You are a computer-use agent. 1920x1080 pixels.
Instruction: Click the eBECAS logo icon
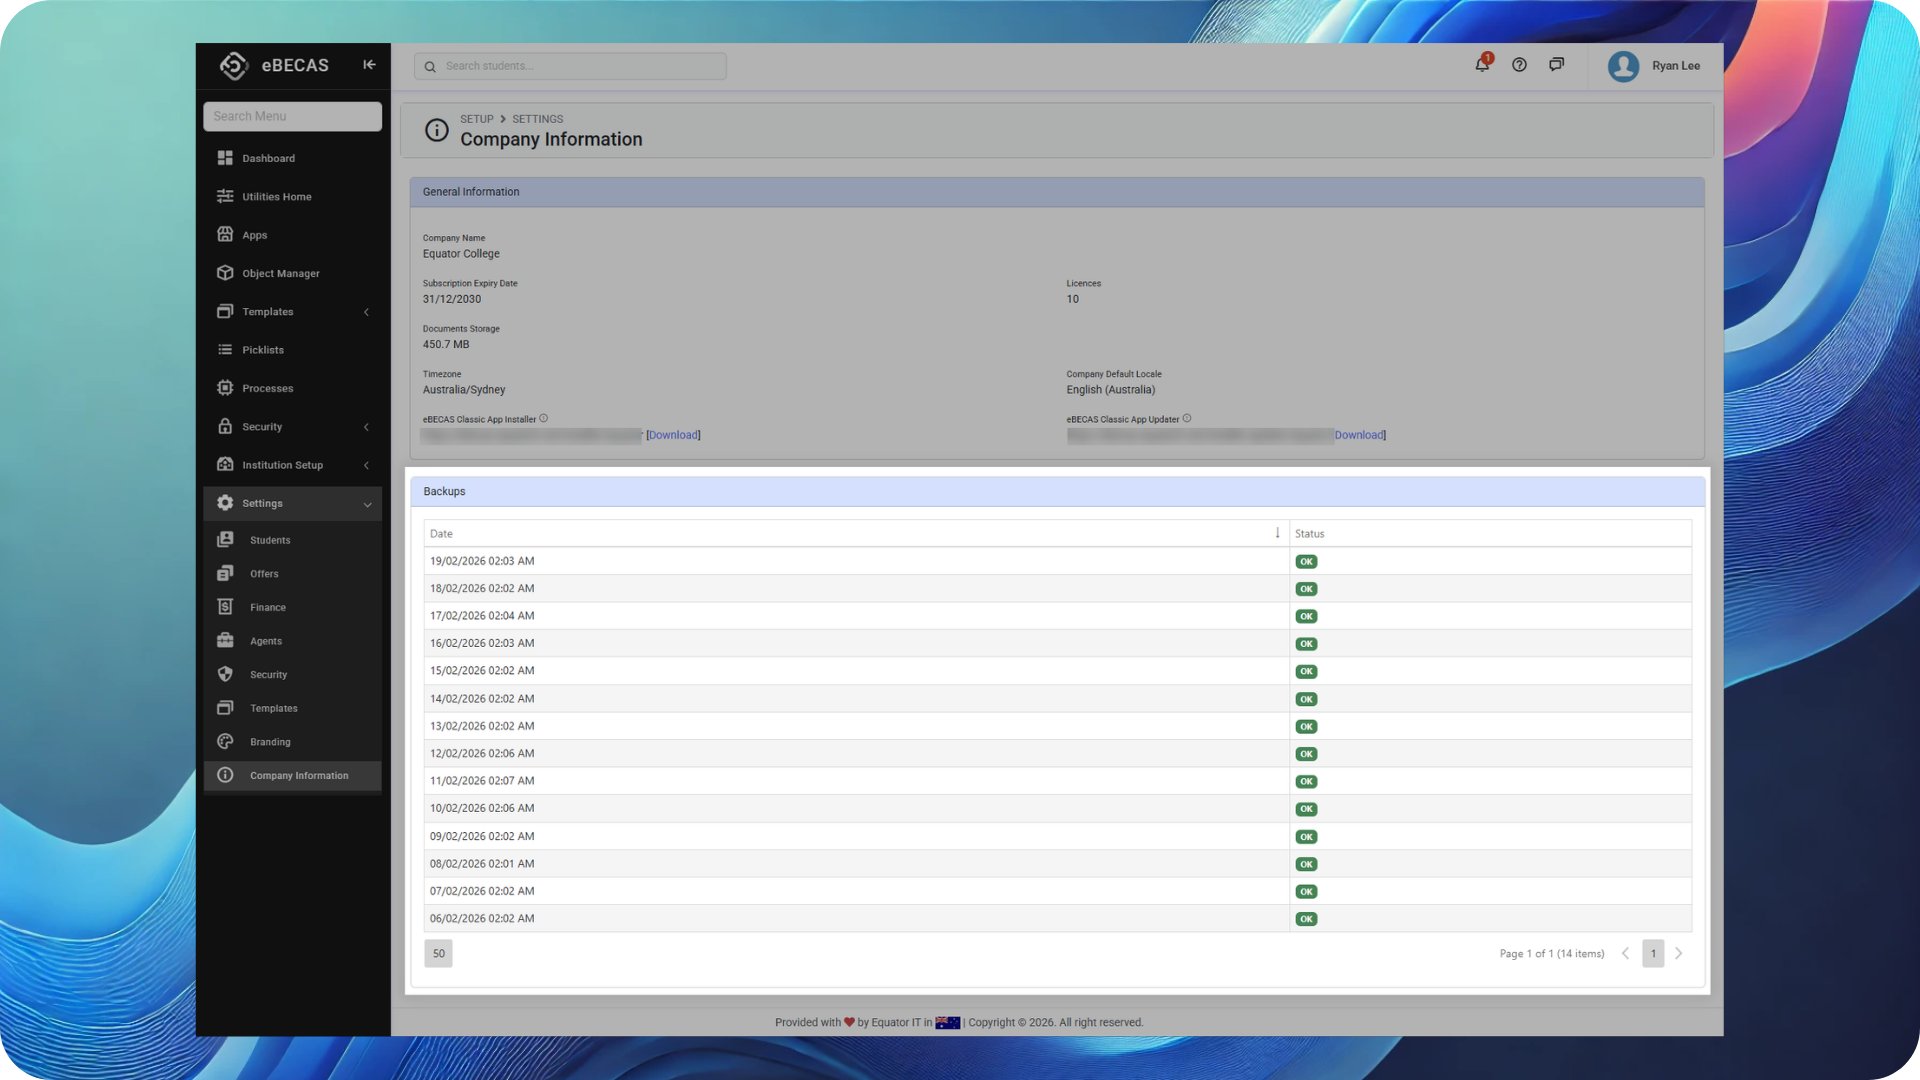point(233,66)
